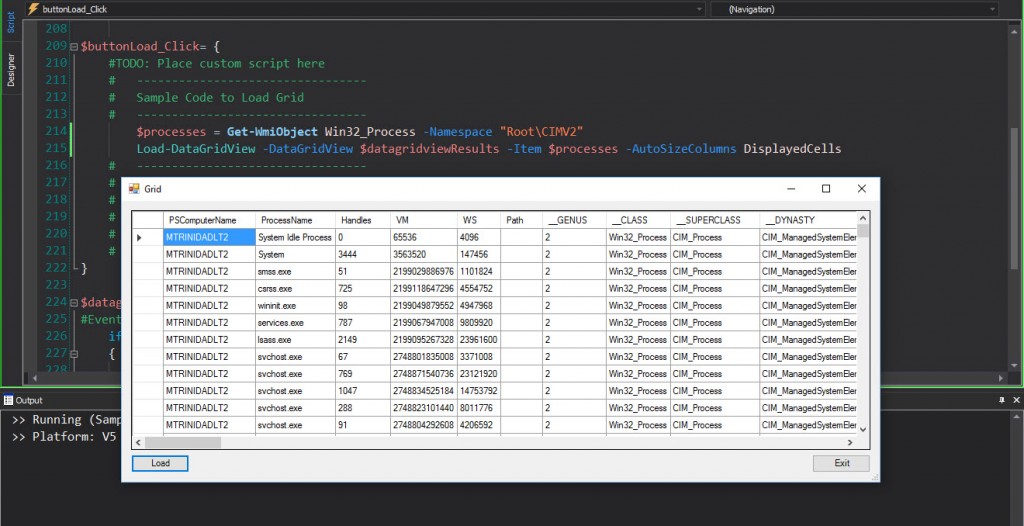Click the Output panel icon
Image resolution: width=1024 pixels, height=526 pixels.
click(x=7, y=400)
